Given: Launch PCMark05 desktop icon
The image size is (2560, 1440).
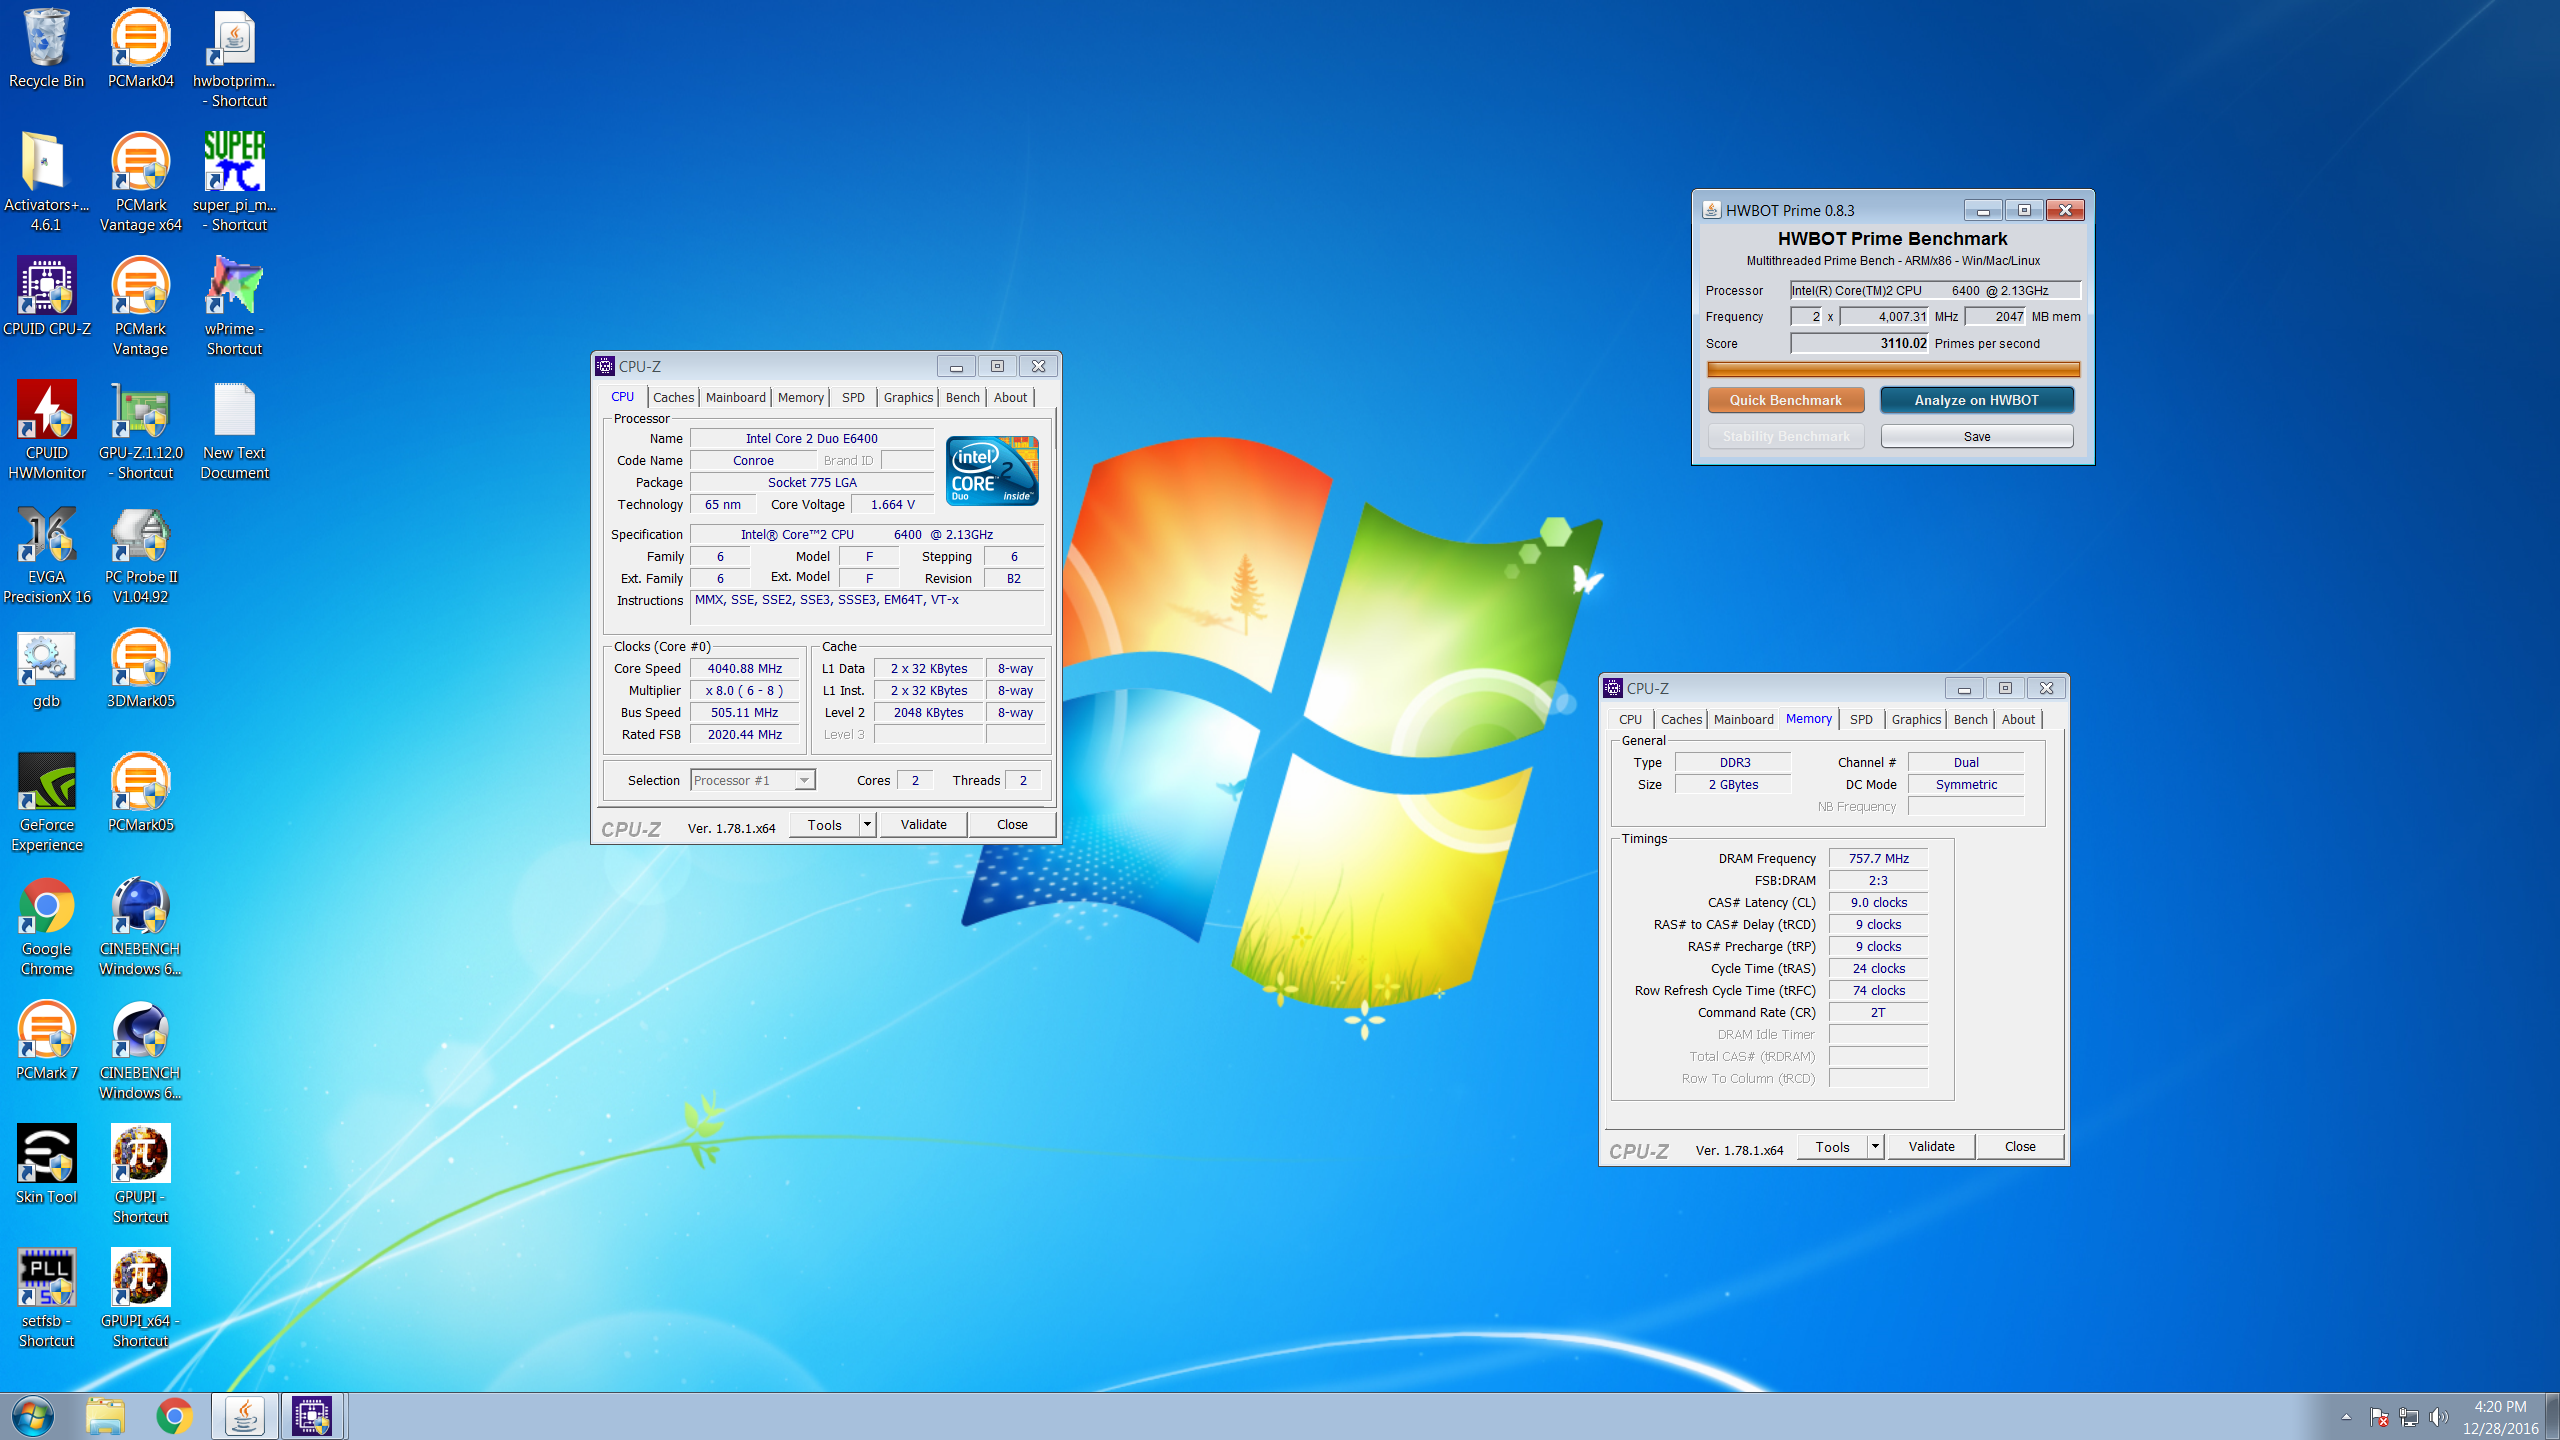Looking at the screenshot, I should 140,792.
